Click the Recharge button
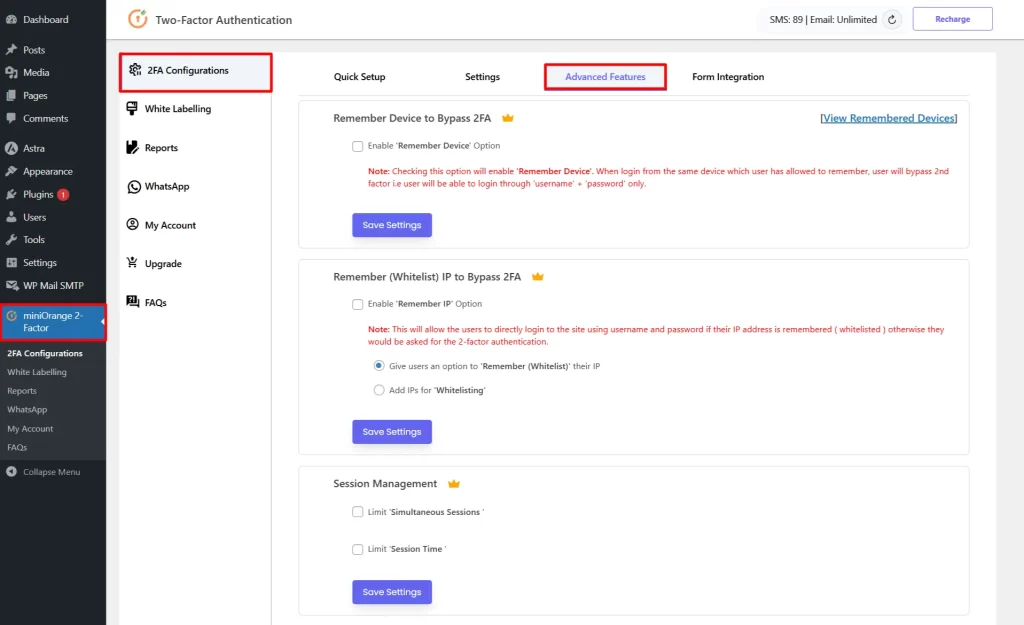1024x625 pixels. click(x=952, y=19)
